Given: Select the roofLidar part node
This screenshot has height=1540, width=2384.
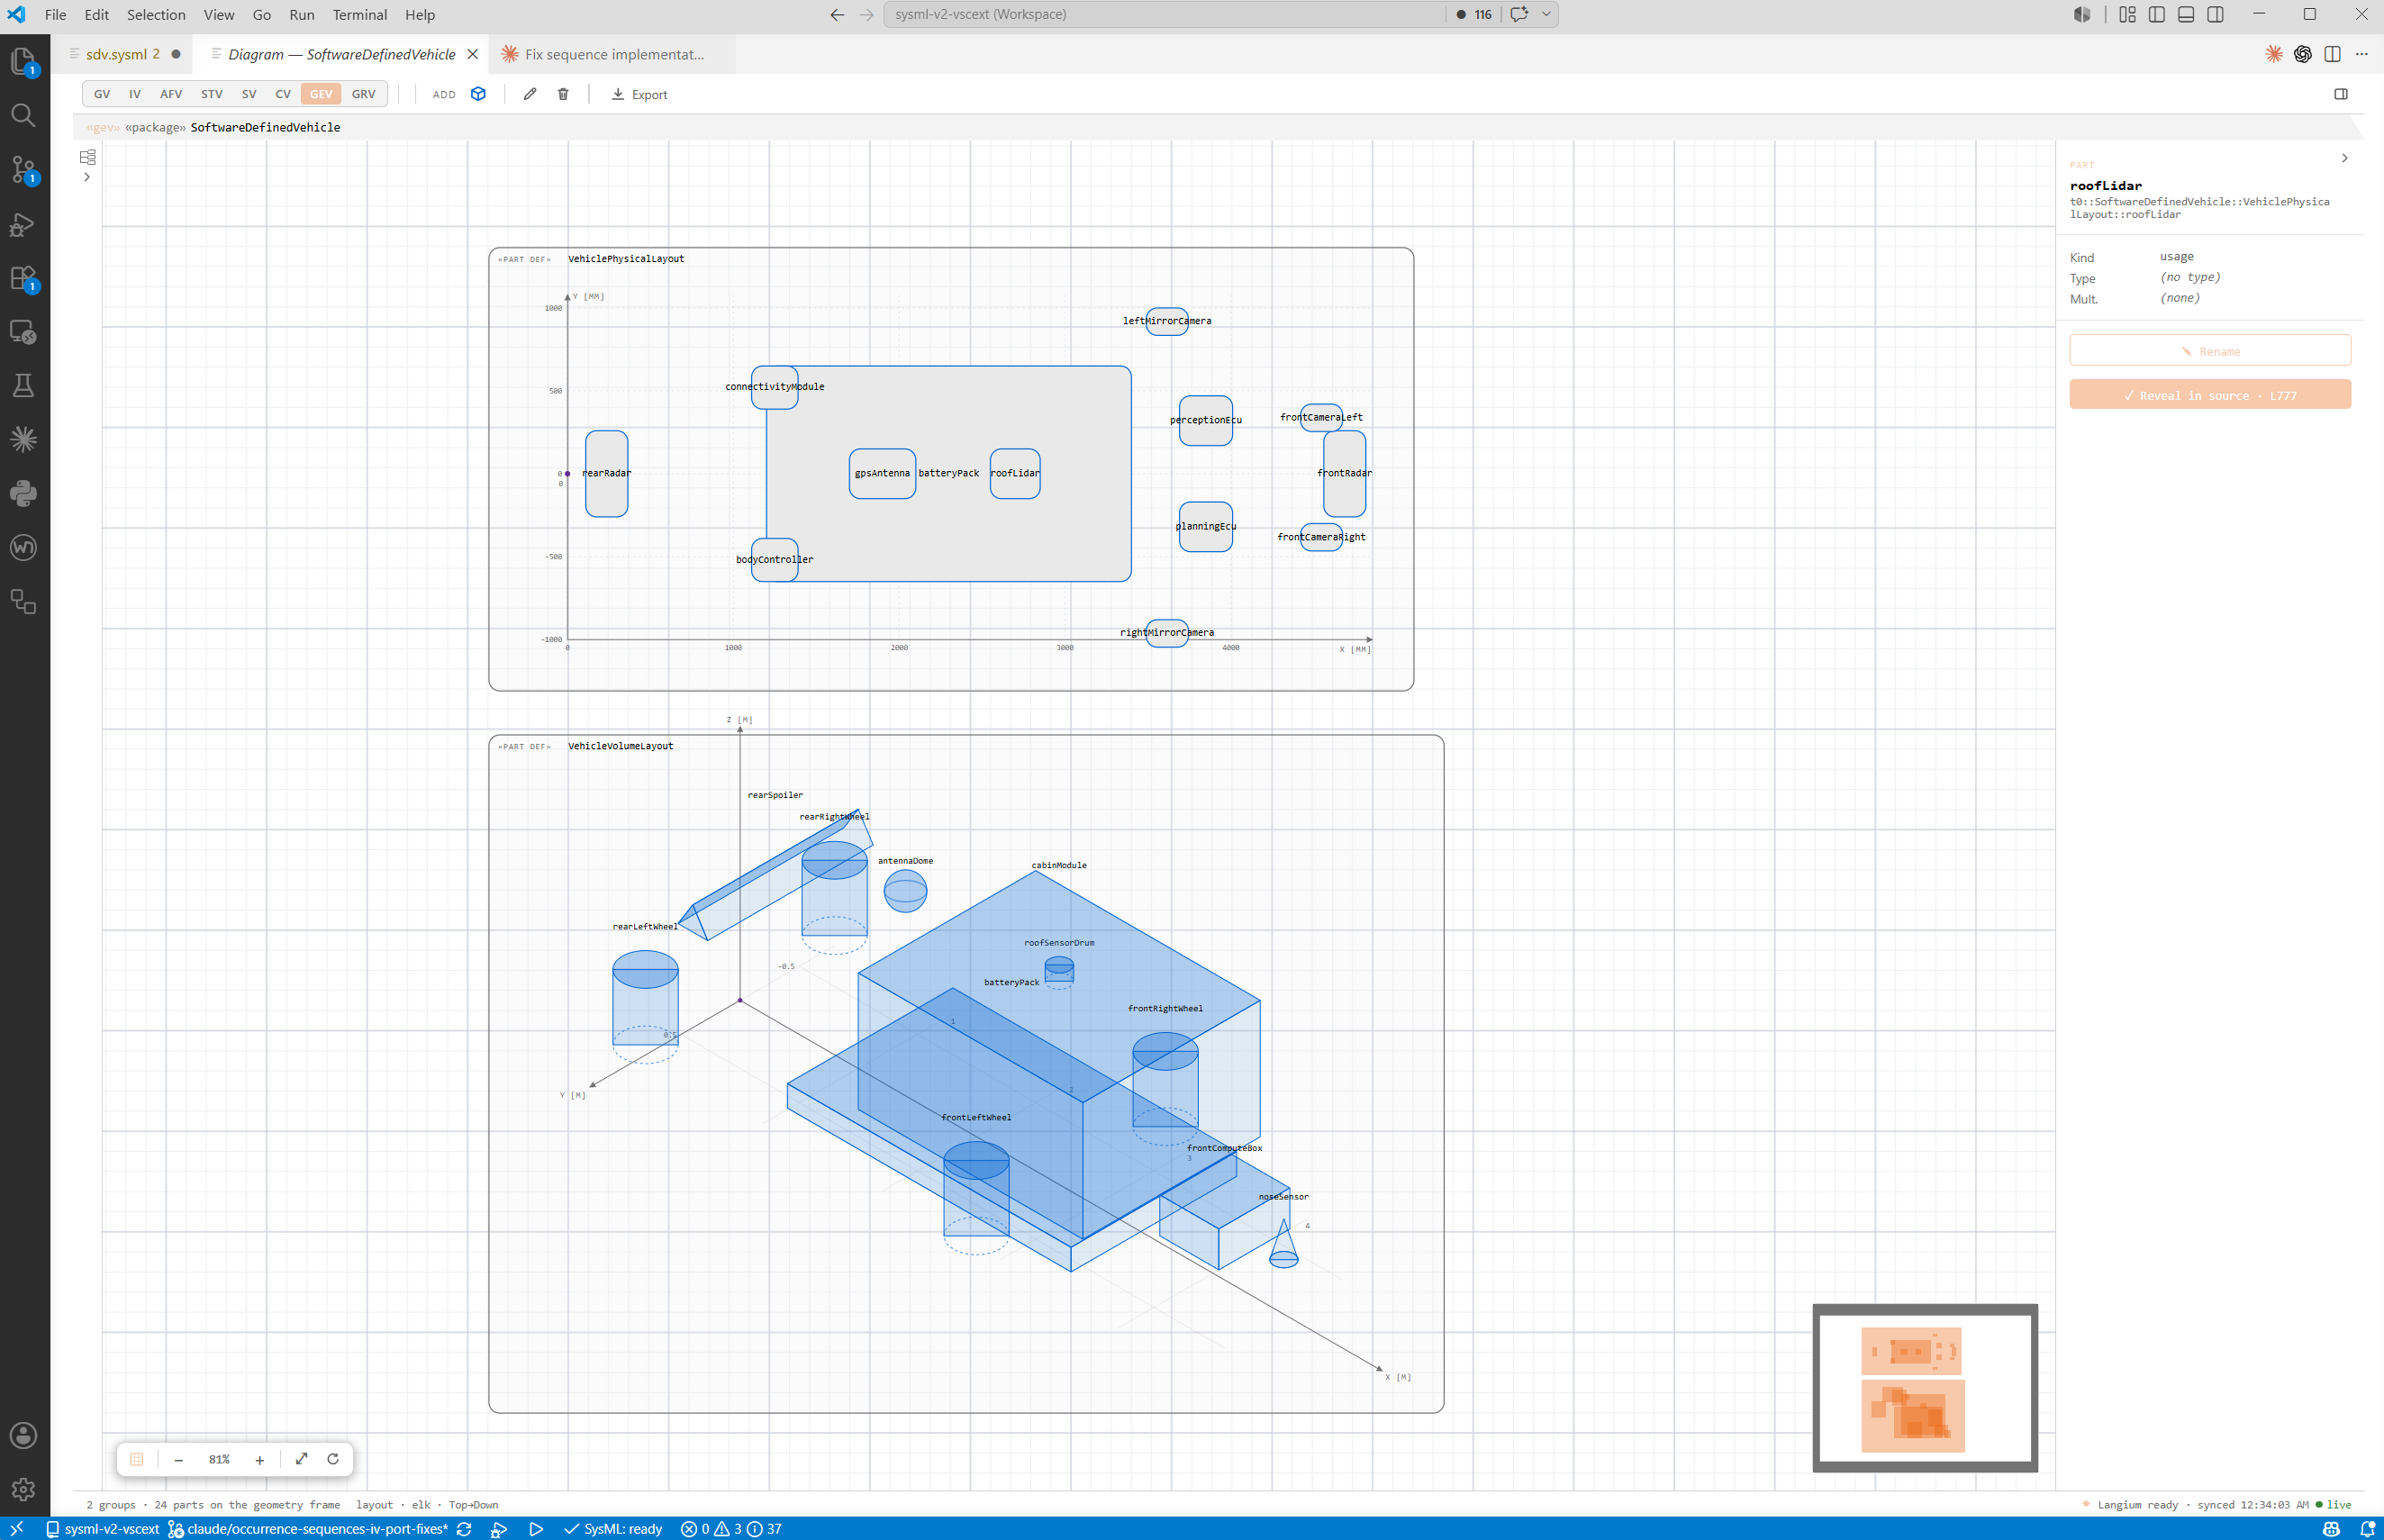Looking at the screenshot, I should pyautogui.click(x=1015, y=473).
